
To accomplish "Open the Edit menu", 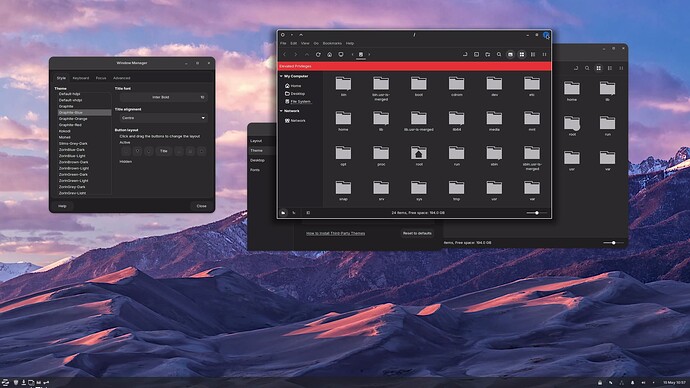I will coord(294,44).
